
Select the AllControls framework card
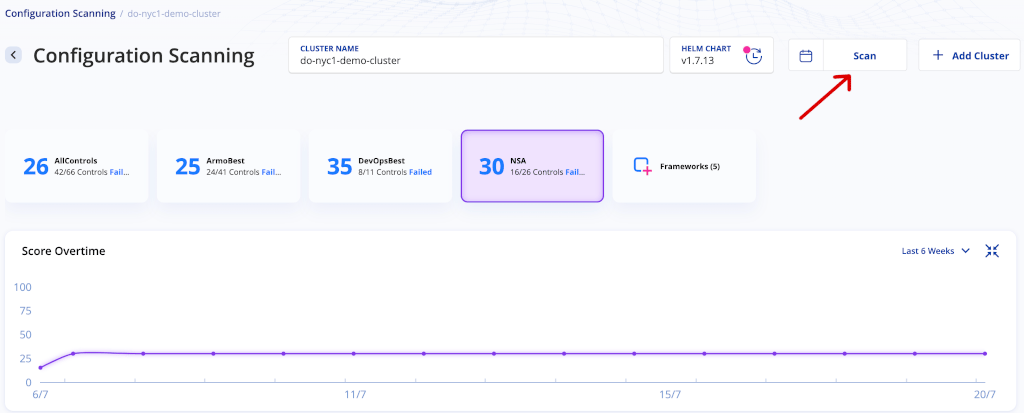point(77,166)
